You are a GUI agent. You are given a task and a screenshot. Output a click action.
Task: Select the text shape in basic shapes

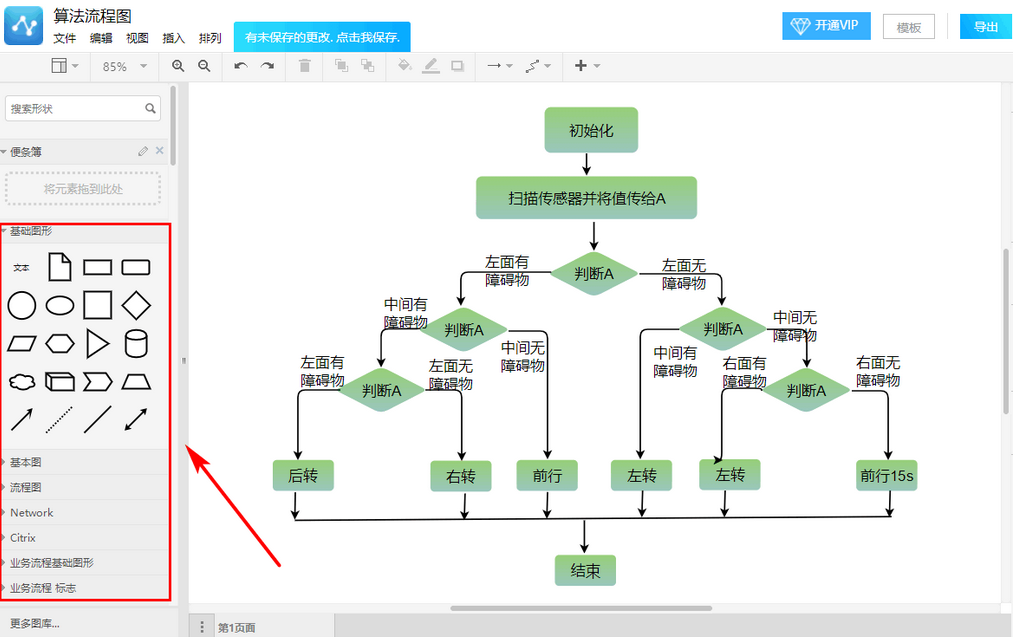[21, 267]
